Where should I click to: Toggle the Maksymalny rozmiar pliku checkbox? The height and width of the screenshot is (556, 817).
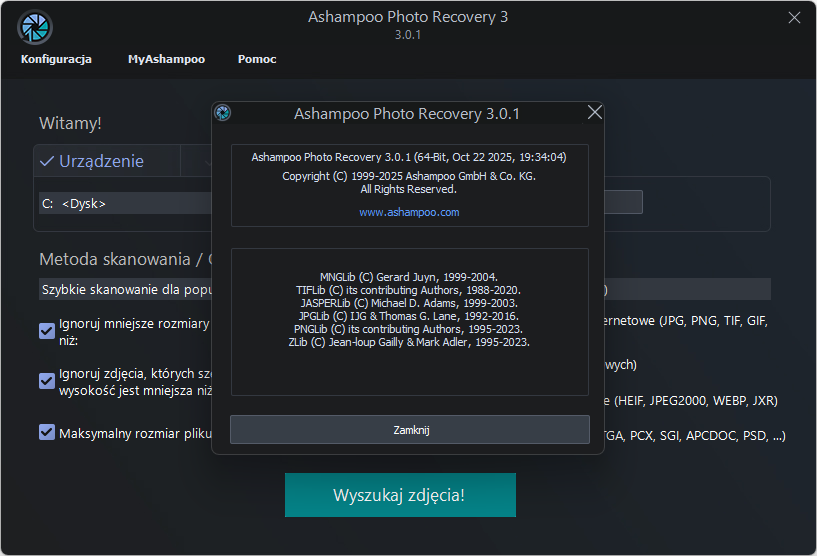coord(47,432)
